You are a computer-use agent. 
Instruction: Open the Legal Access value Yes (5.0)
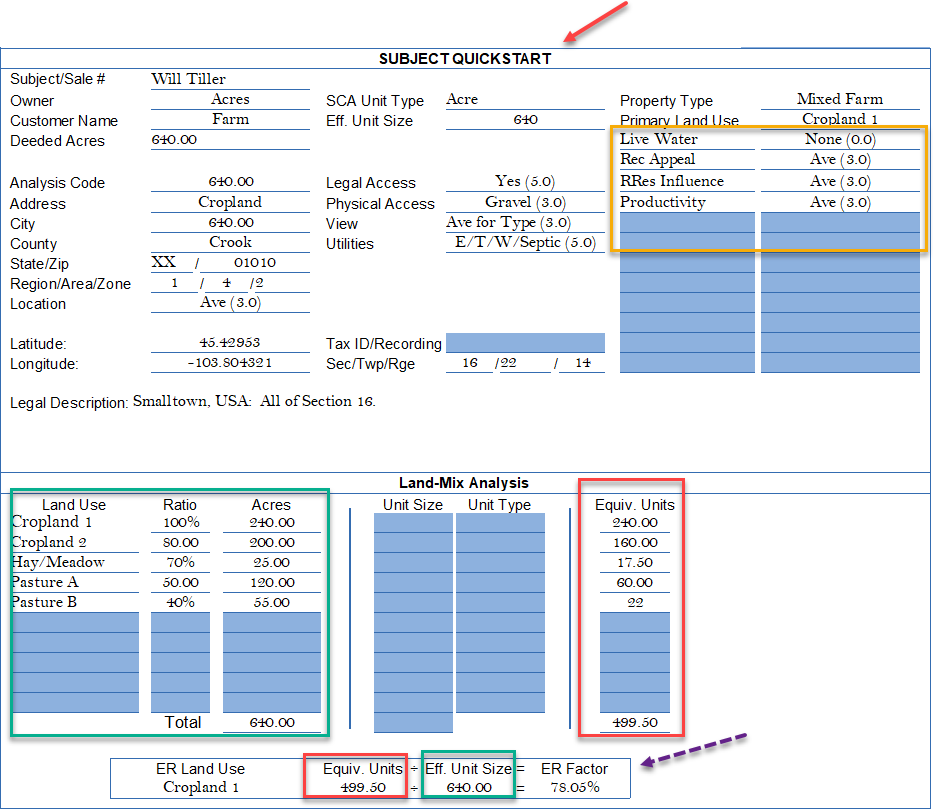[x=525, y=182]
